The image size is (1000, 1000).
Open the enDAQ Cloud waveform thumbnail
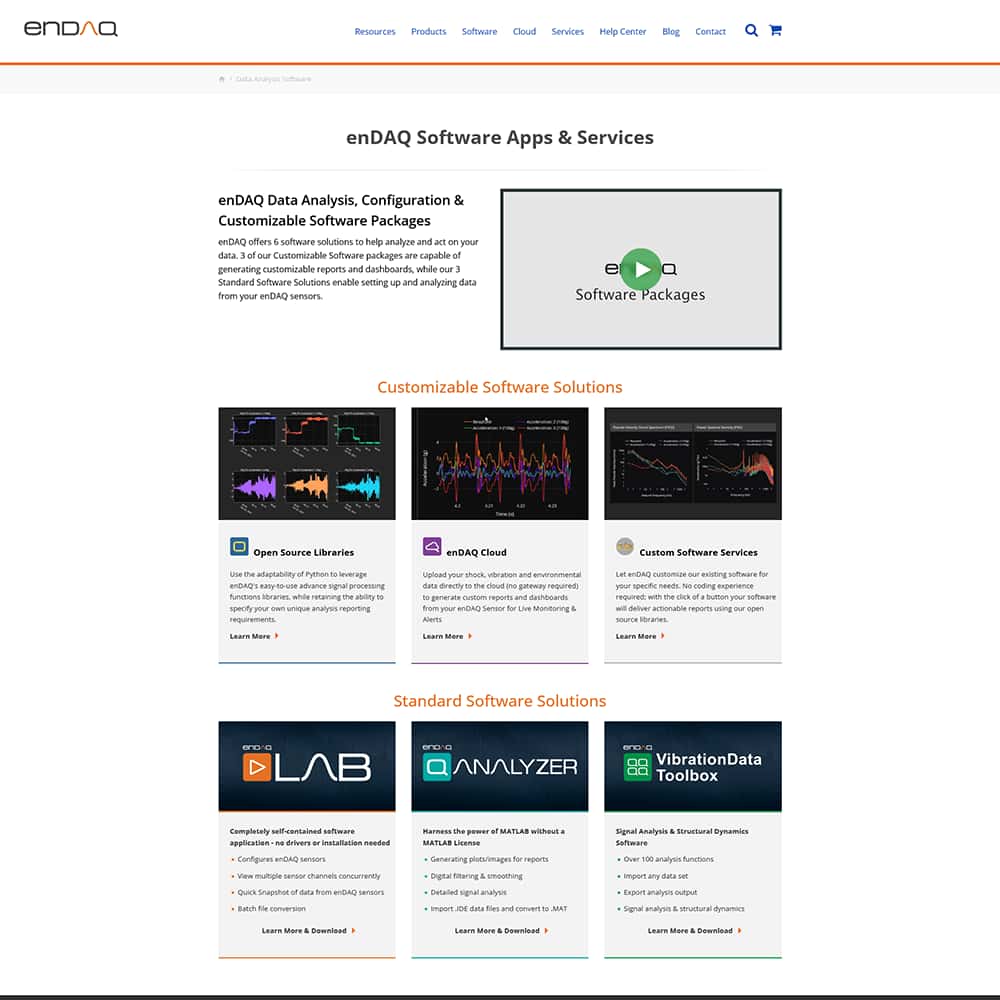500,464
